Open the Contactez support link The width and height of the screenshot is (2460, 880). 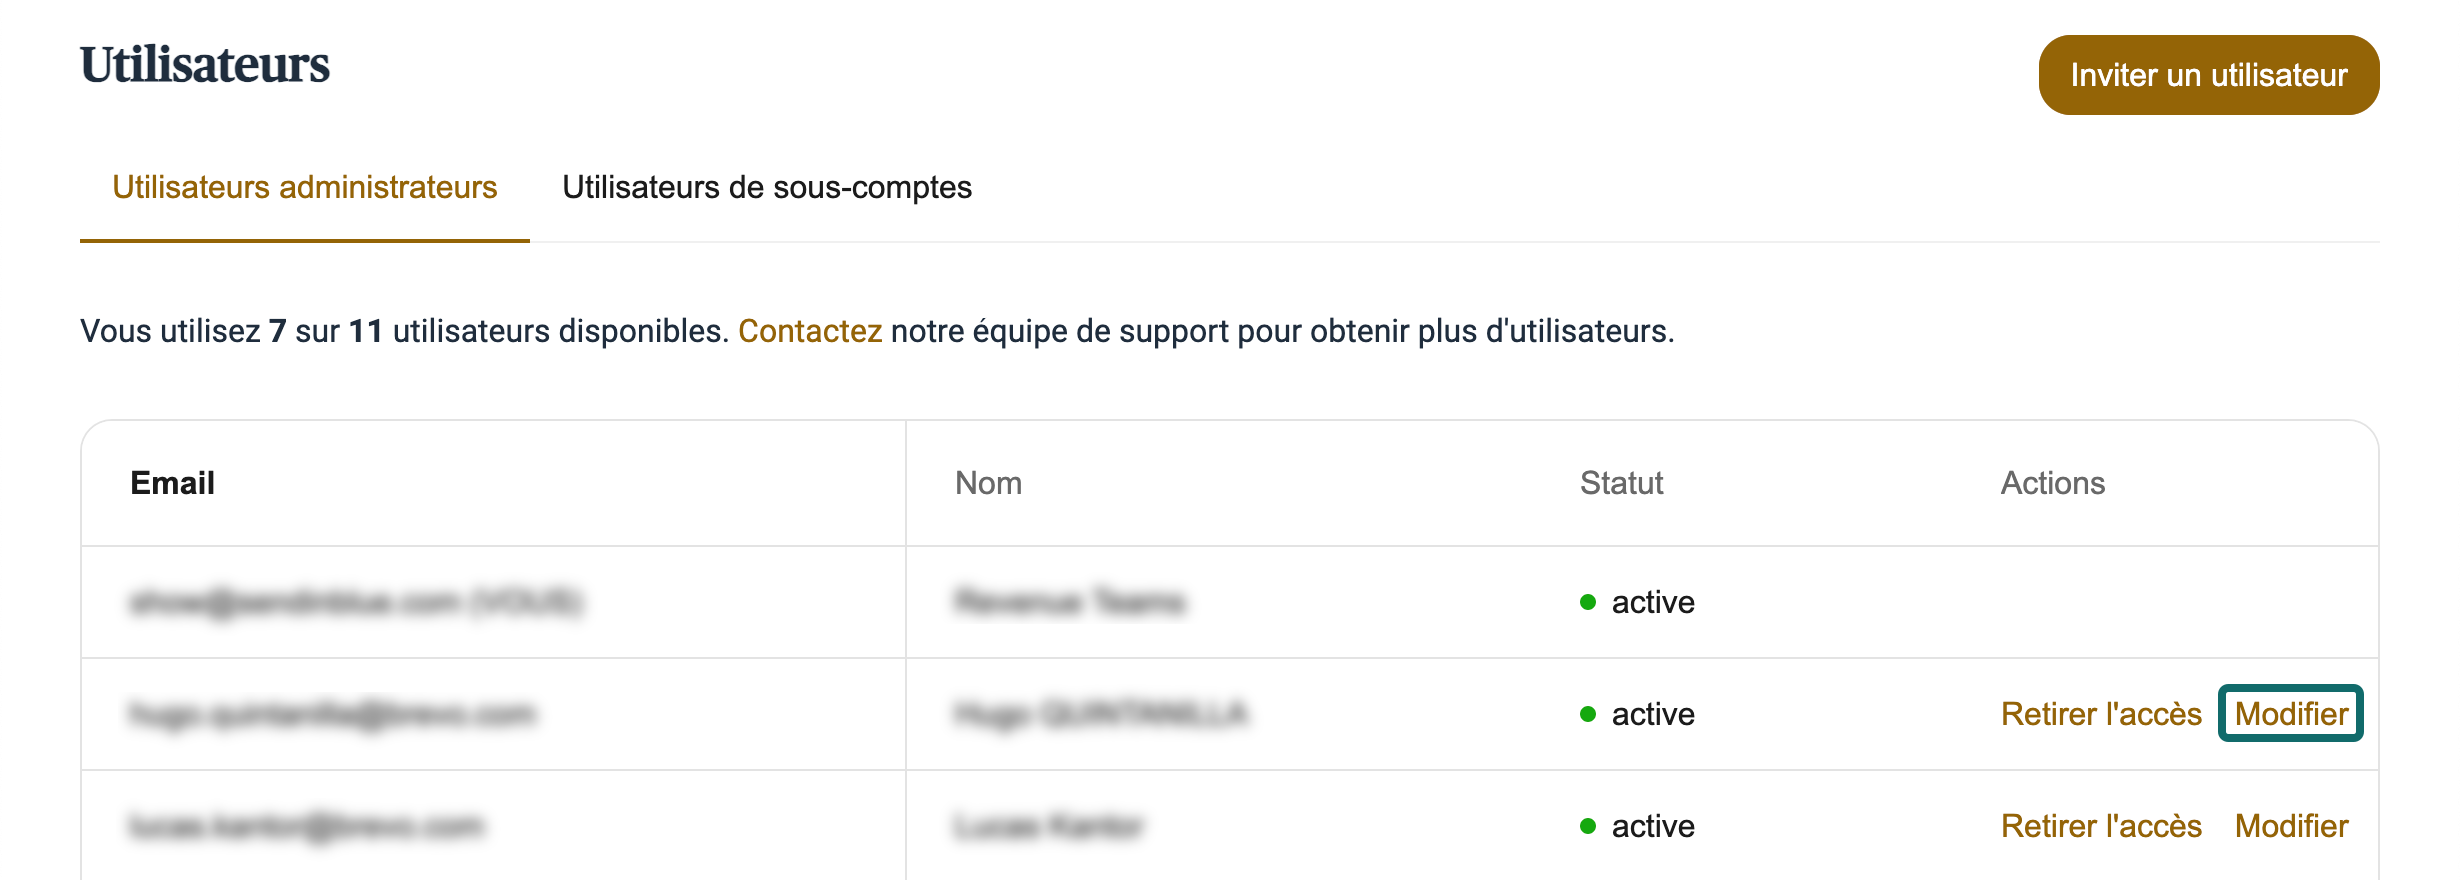(809, 331)
